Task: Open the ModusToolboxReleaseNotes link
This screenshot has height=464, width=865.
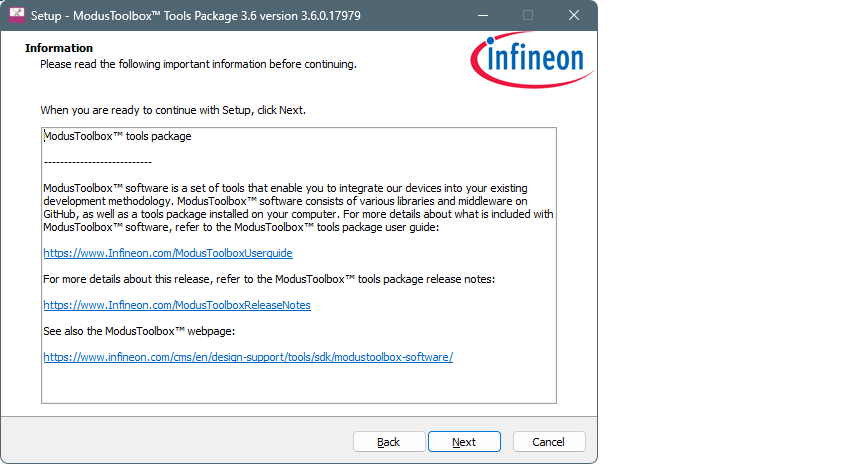Action: [177, 305]
